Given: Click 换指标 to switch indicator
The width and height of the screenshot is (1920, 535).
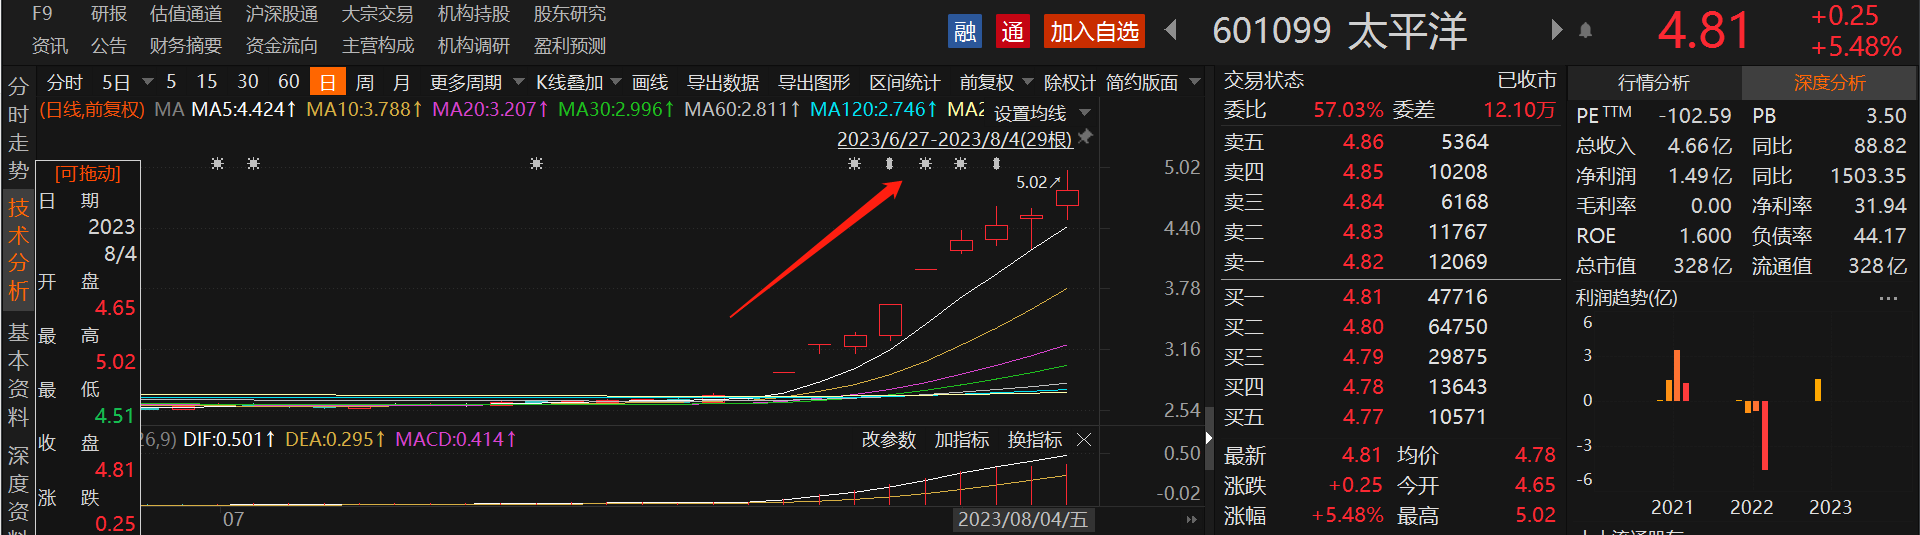Looking at the screenshot, I should (1035, 440).
